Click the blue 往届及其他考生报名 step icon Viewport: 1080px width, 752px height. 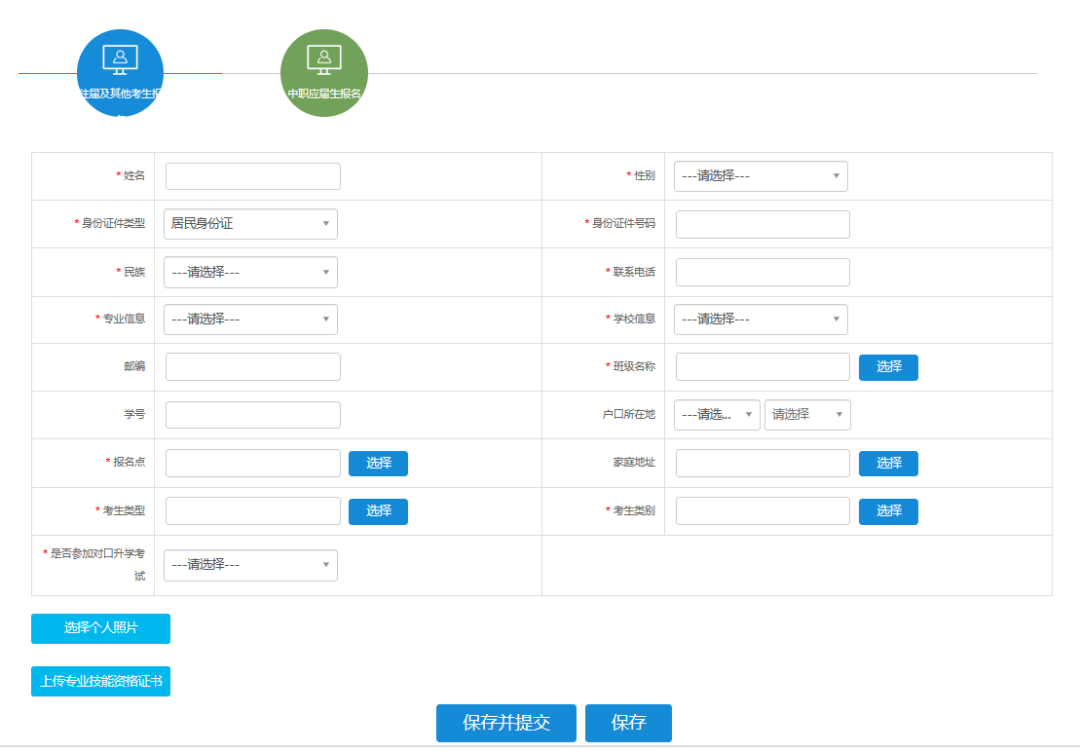[120, 72]
